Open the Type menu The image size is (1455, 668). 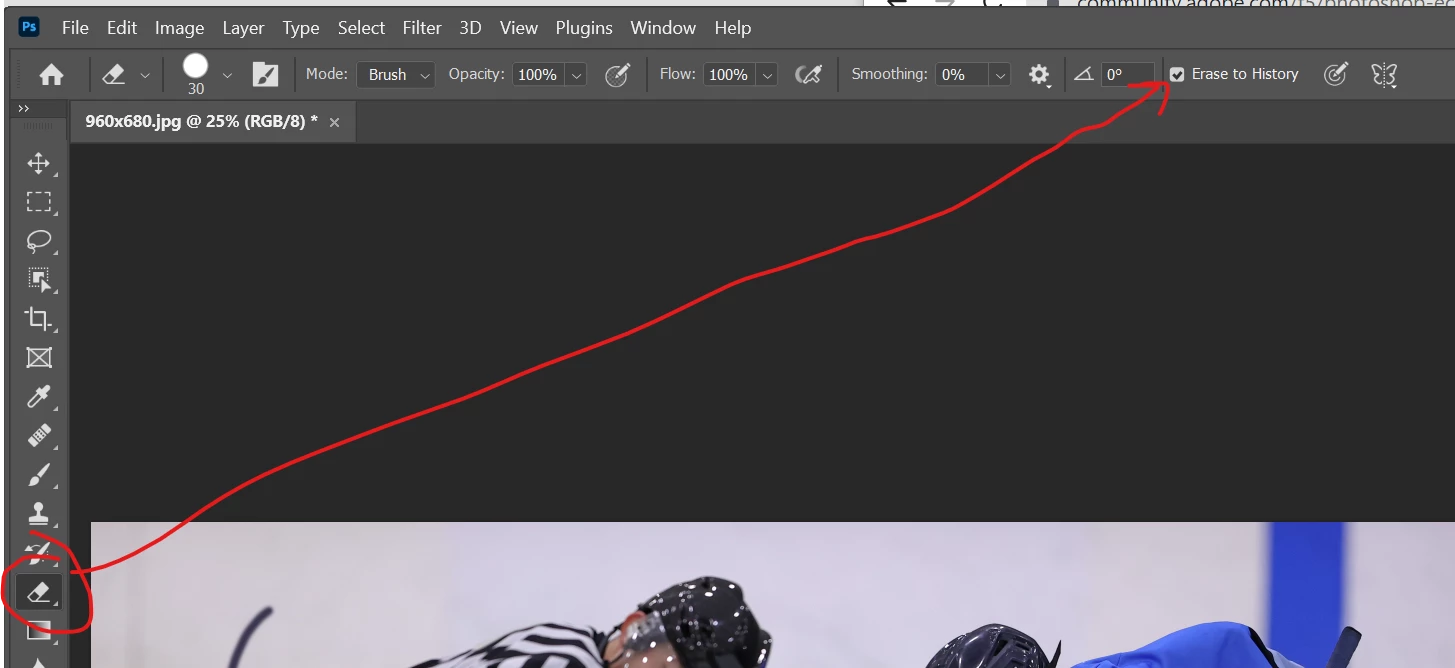(x=301, y=28)
